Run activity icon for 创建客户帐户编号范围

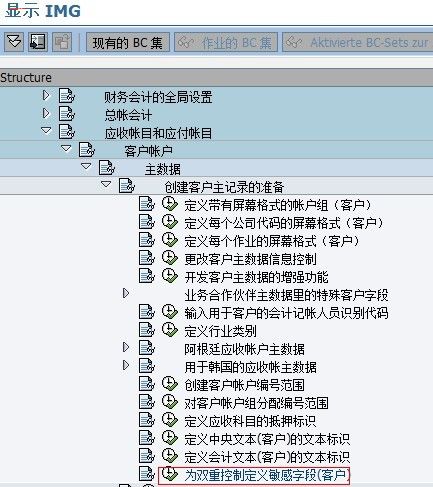pyautogui.click(x=170, y=384)
